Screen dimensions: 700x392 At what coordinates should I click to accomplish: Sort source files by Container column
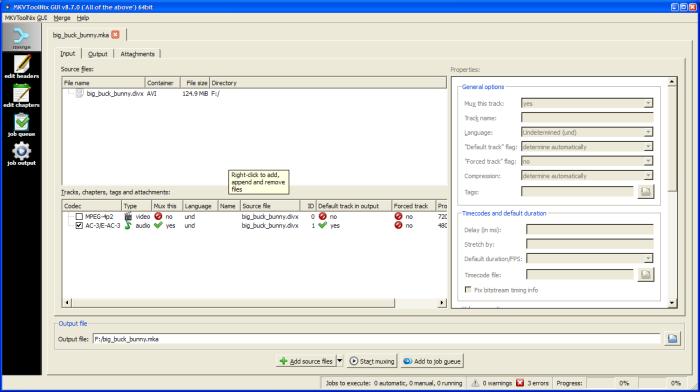tap(162, 83)
